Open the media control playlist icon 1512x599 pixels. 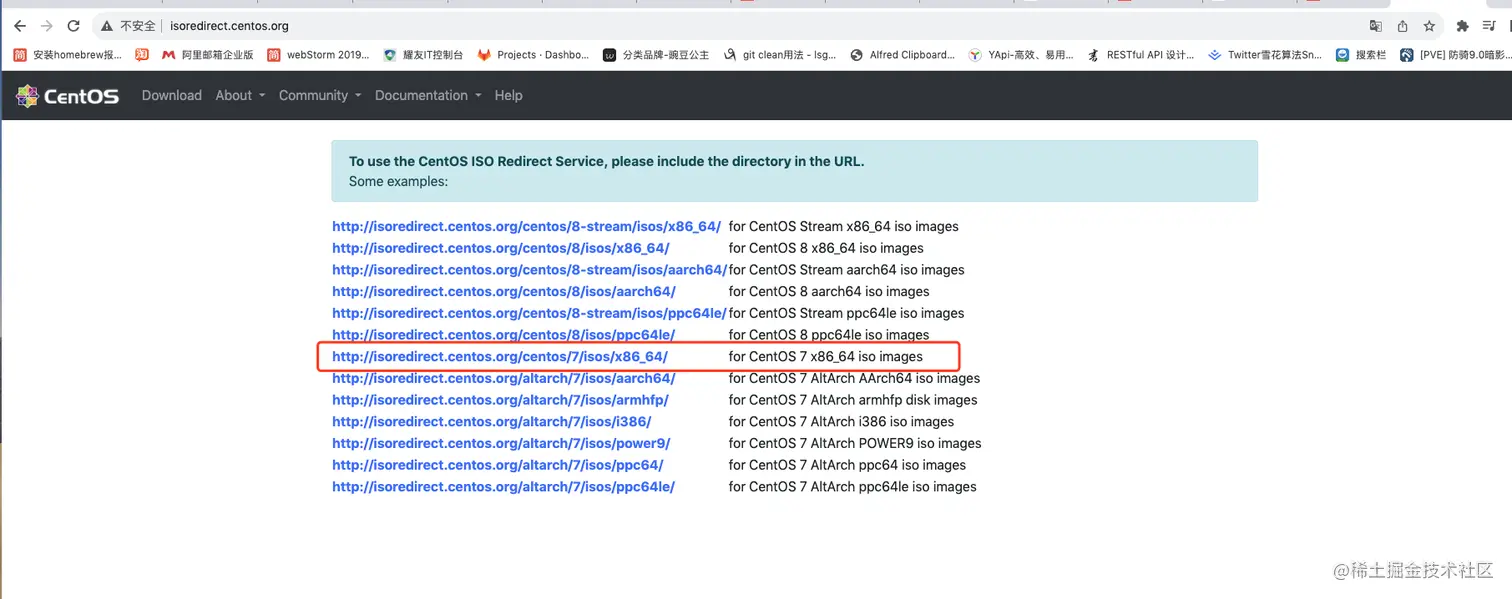[x=1489, y=26]
